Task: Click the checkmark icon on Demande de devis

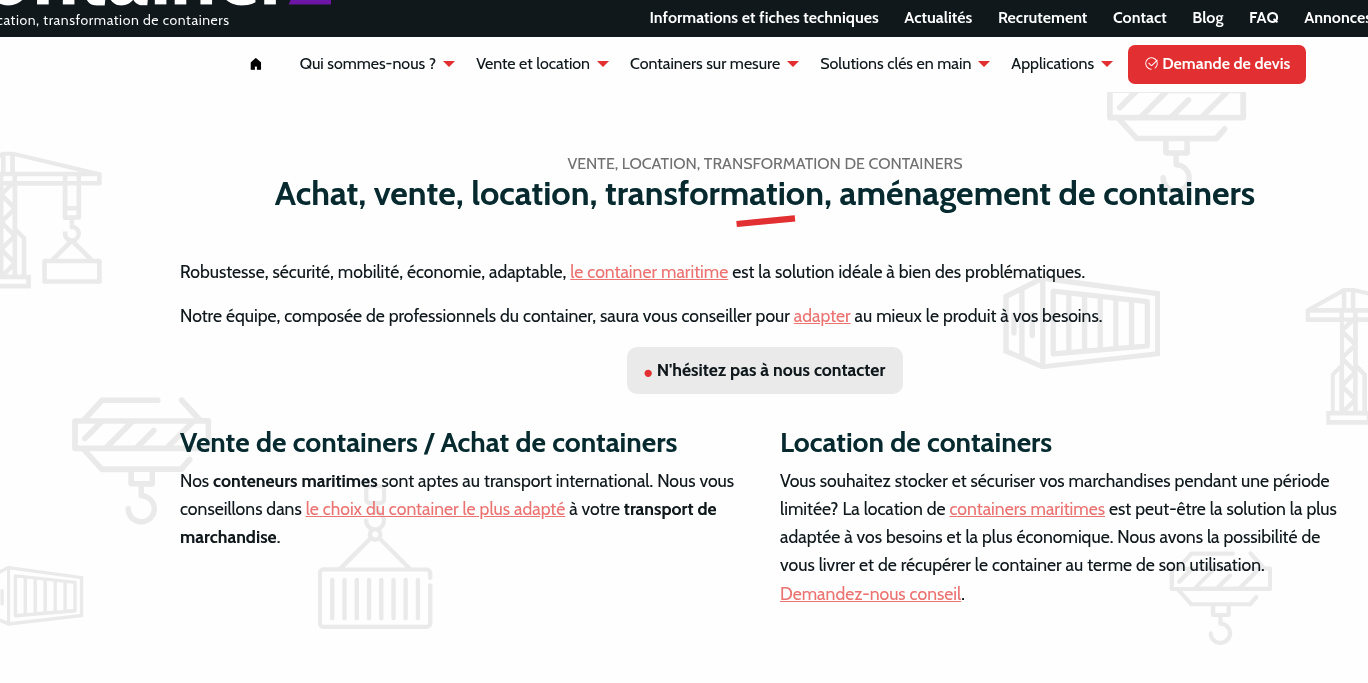Action: pos(1151,64)
